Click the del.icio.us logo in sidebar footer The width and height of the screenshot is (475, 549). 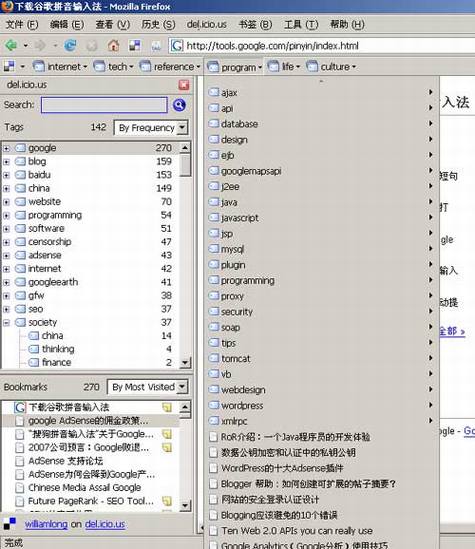(9, 524)
